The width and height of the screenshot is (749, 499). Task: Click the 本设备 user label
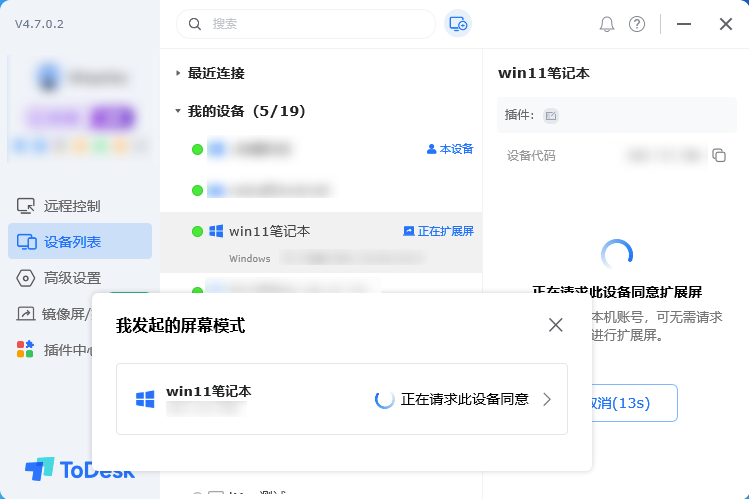(x=449, y=149)
